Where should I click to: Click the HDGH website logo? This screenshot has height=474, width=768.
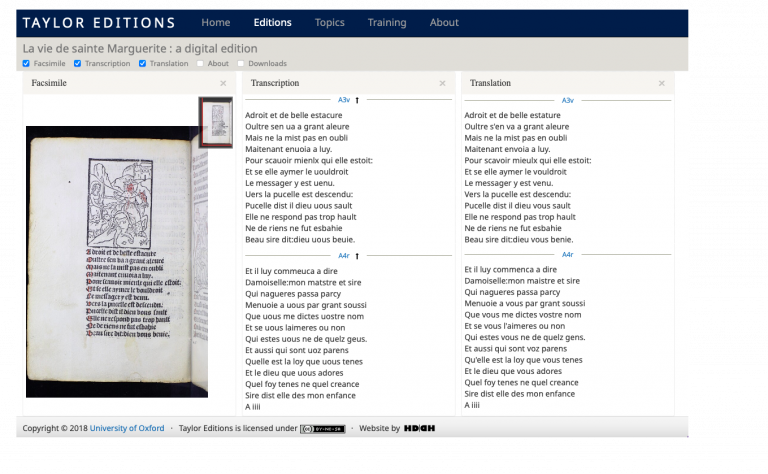(x=419, y=428)
